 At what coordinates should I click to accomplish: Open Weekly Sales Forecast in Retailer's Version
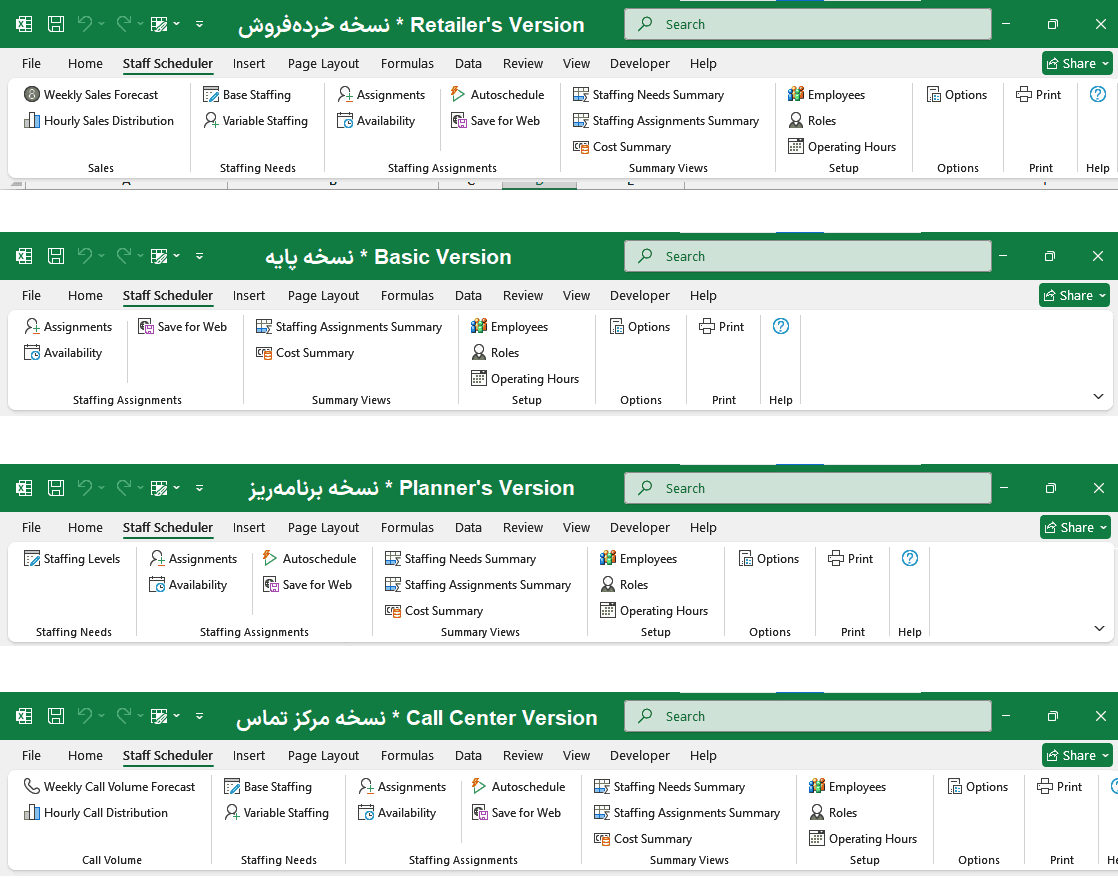pyautogui.click(x=91, y=95)
